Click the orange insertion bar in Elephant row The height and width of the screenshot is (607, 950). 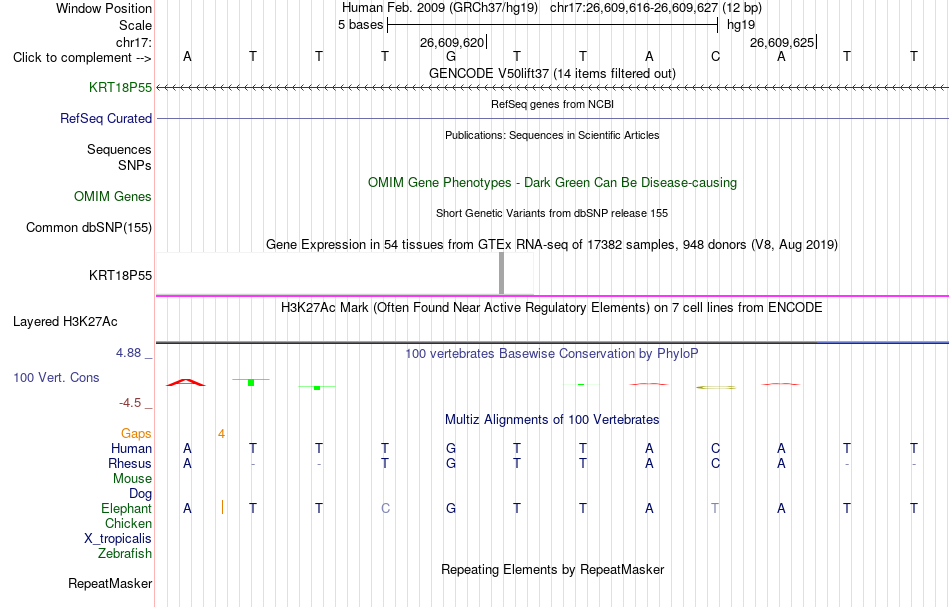click(x=222, y=507)
